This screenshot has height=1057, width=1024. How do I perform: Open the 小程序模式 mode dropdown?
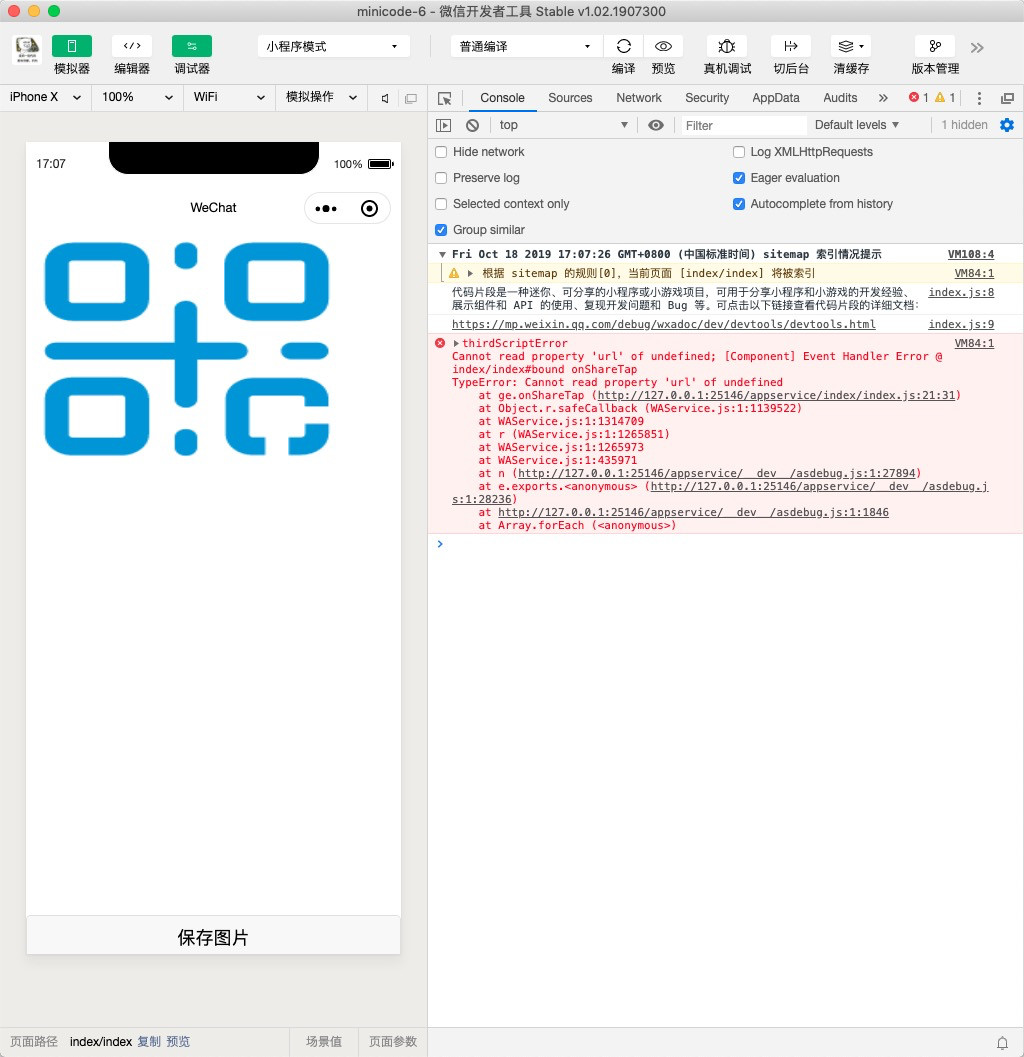pos(333,47)
